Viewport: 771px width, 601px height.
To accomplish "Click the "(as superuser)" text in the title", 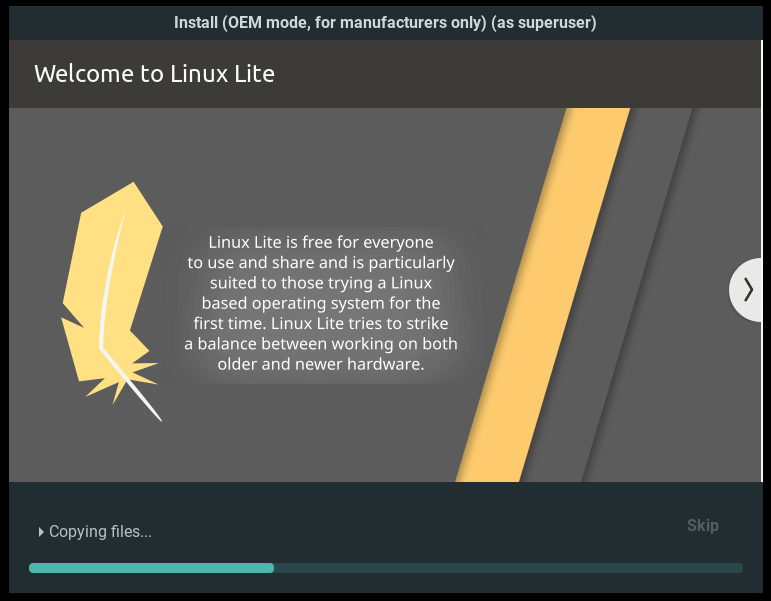I will (x=544, y=22).
